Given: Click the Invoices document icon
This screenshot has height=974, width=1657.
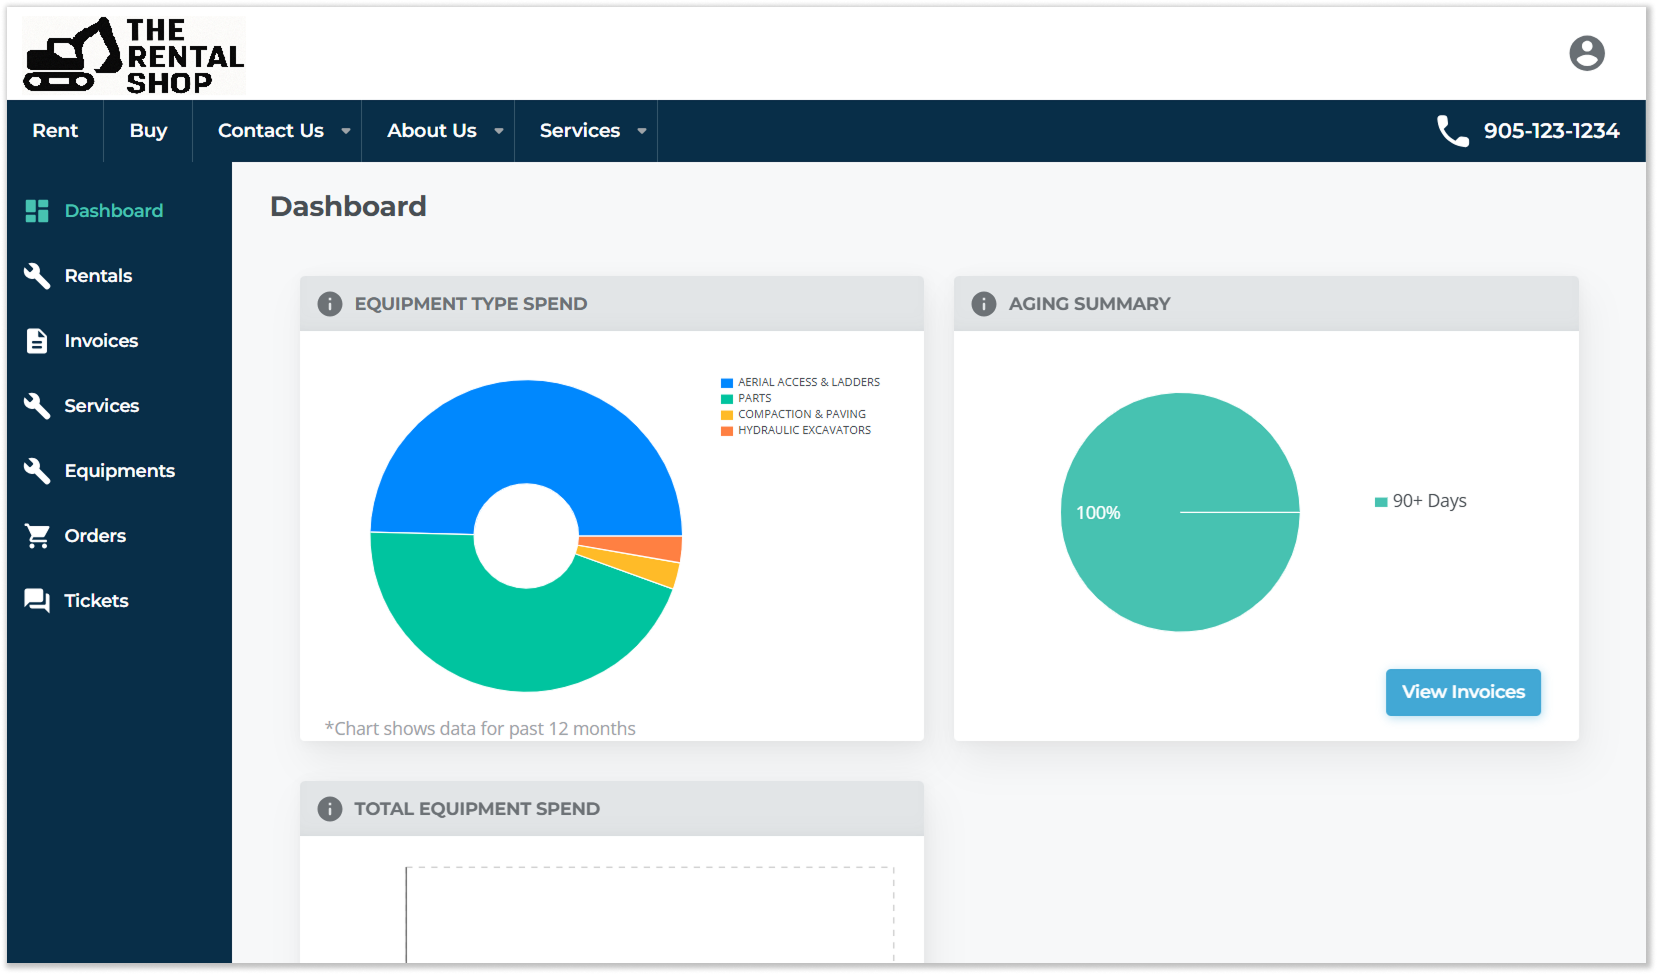Looking at the screenshot, I should 37,341.
